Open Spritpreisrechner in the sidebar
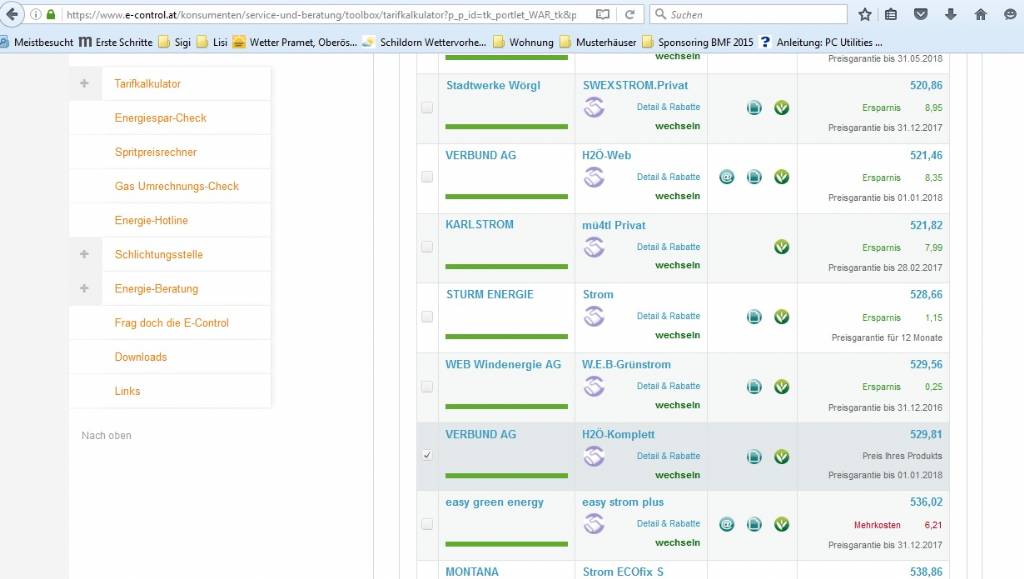Viewport: 1024px width, 579px height. 155,152
